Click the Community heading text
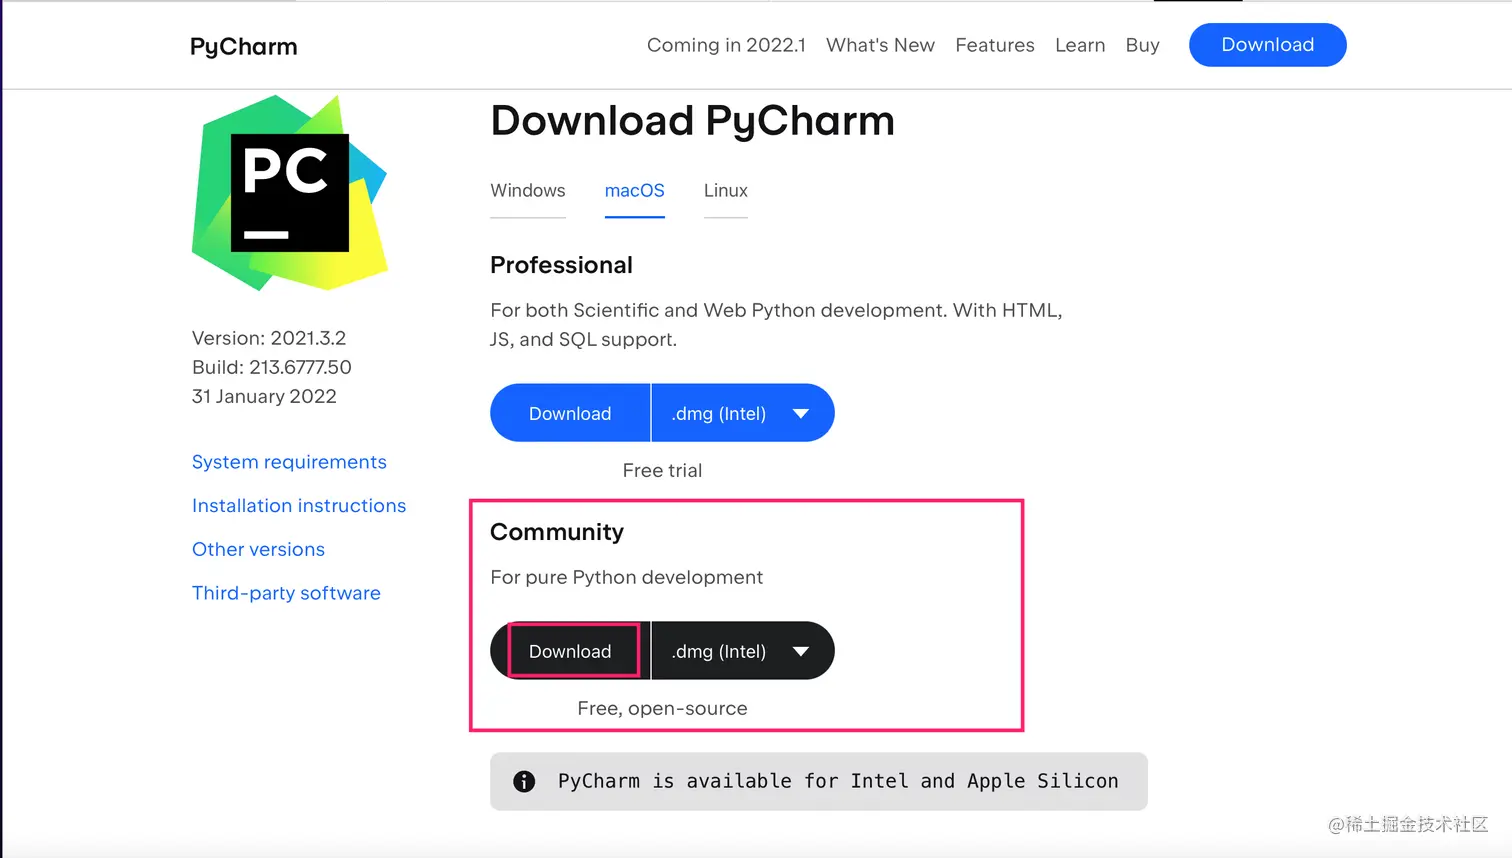The height and width of the screenshot is (858, 1512). 557,532
